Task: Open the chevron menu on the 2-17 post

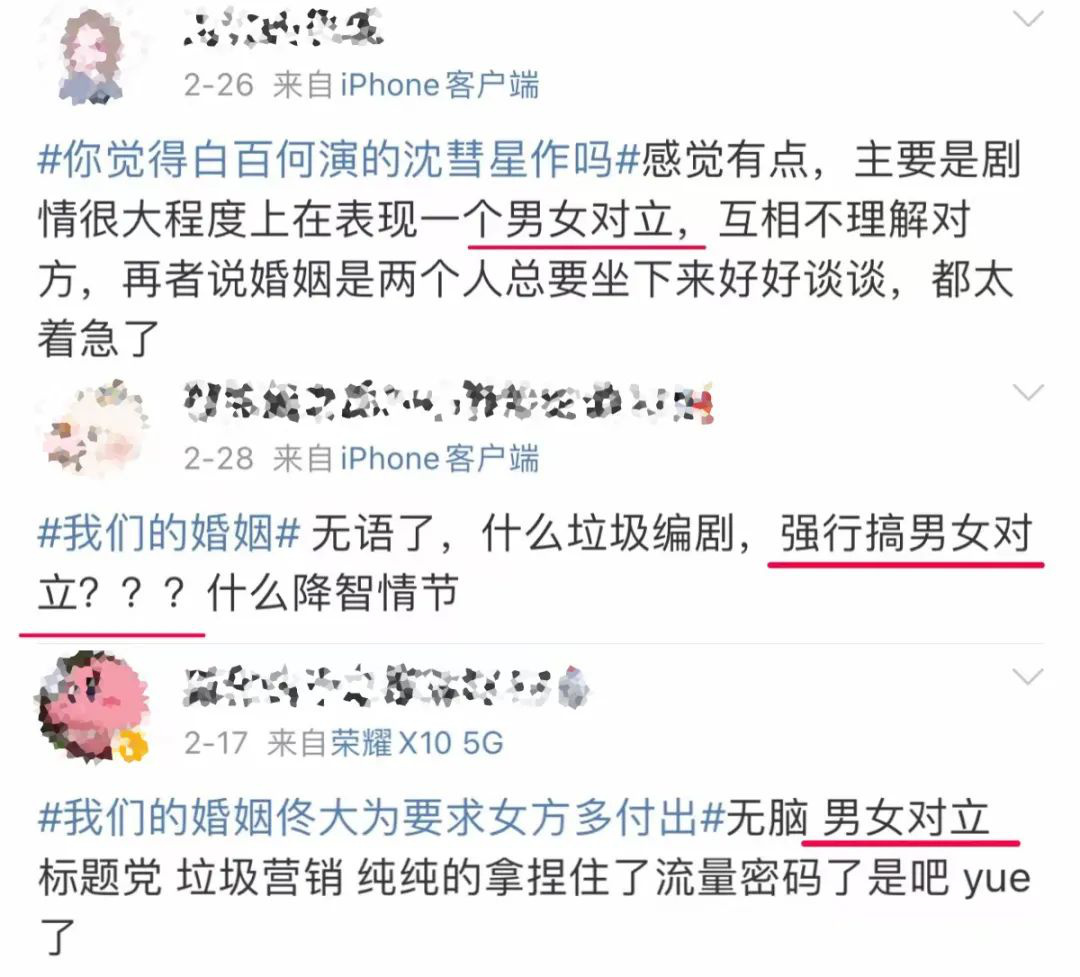Action: click(1028, 677)
